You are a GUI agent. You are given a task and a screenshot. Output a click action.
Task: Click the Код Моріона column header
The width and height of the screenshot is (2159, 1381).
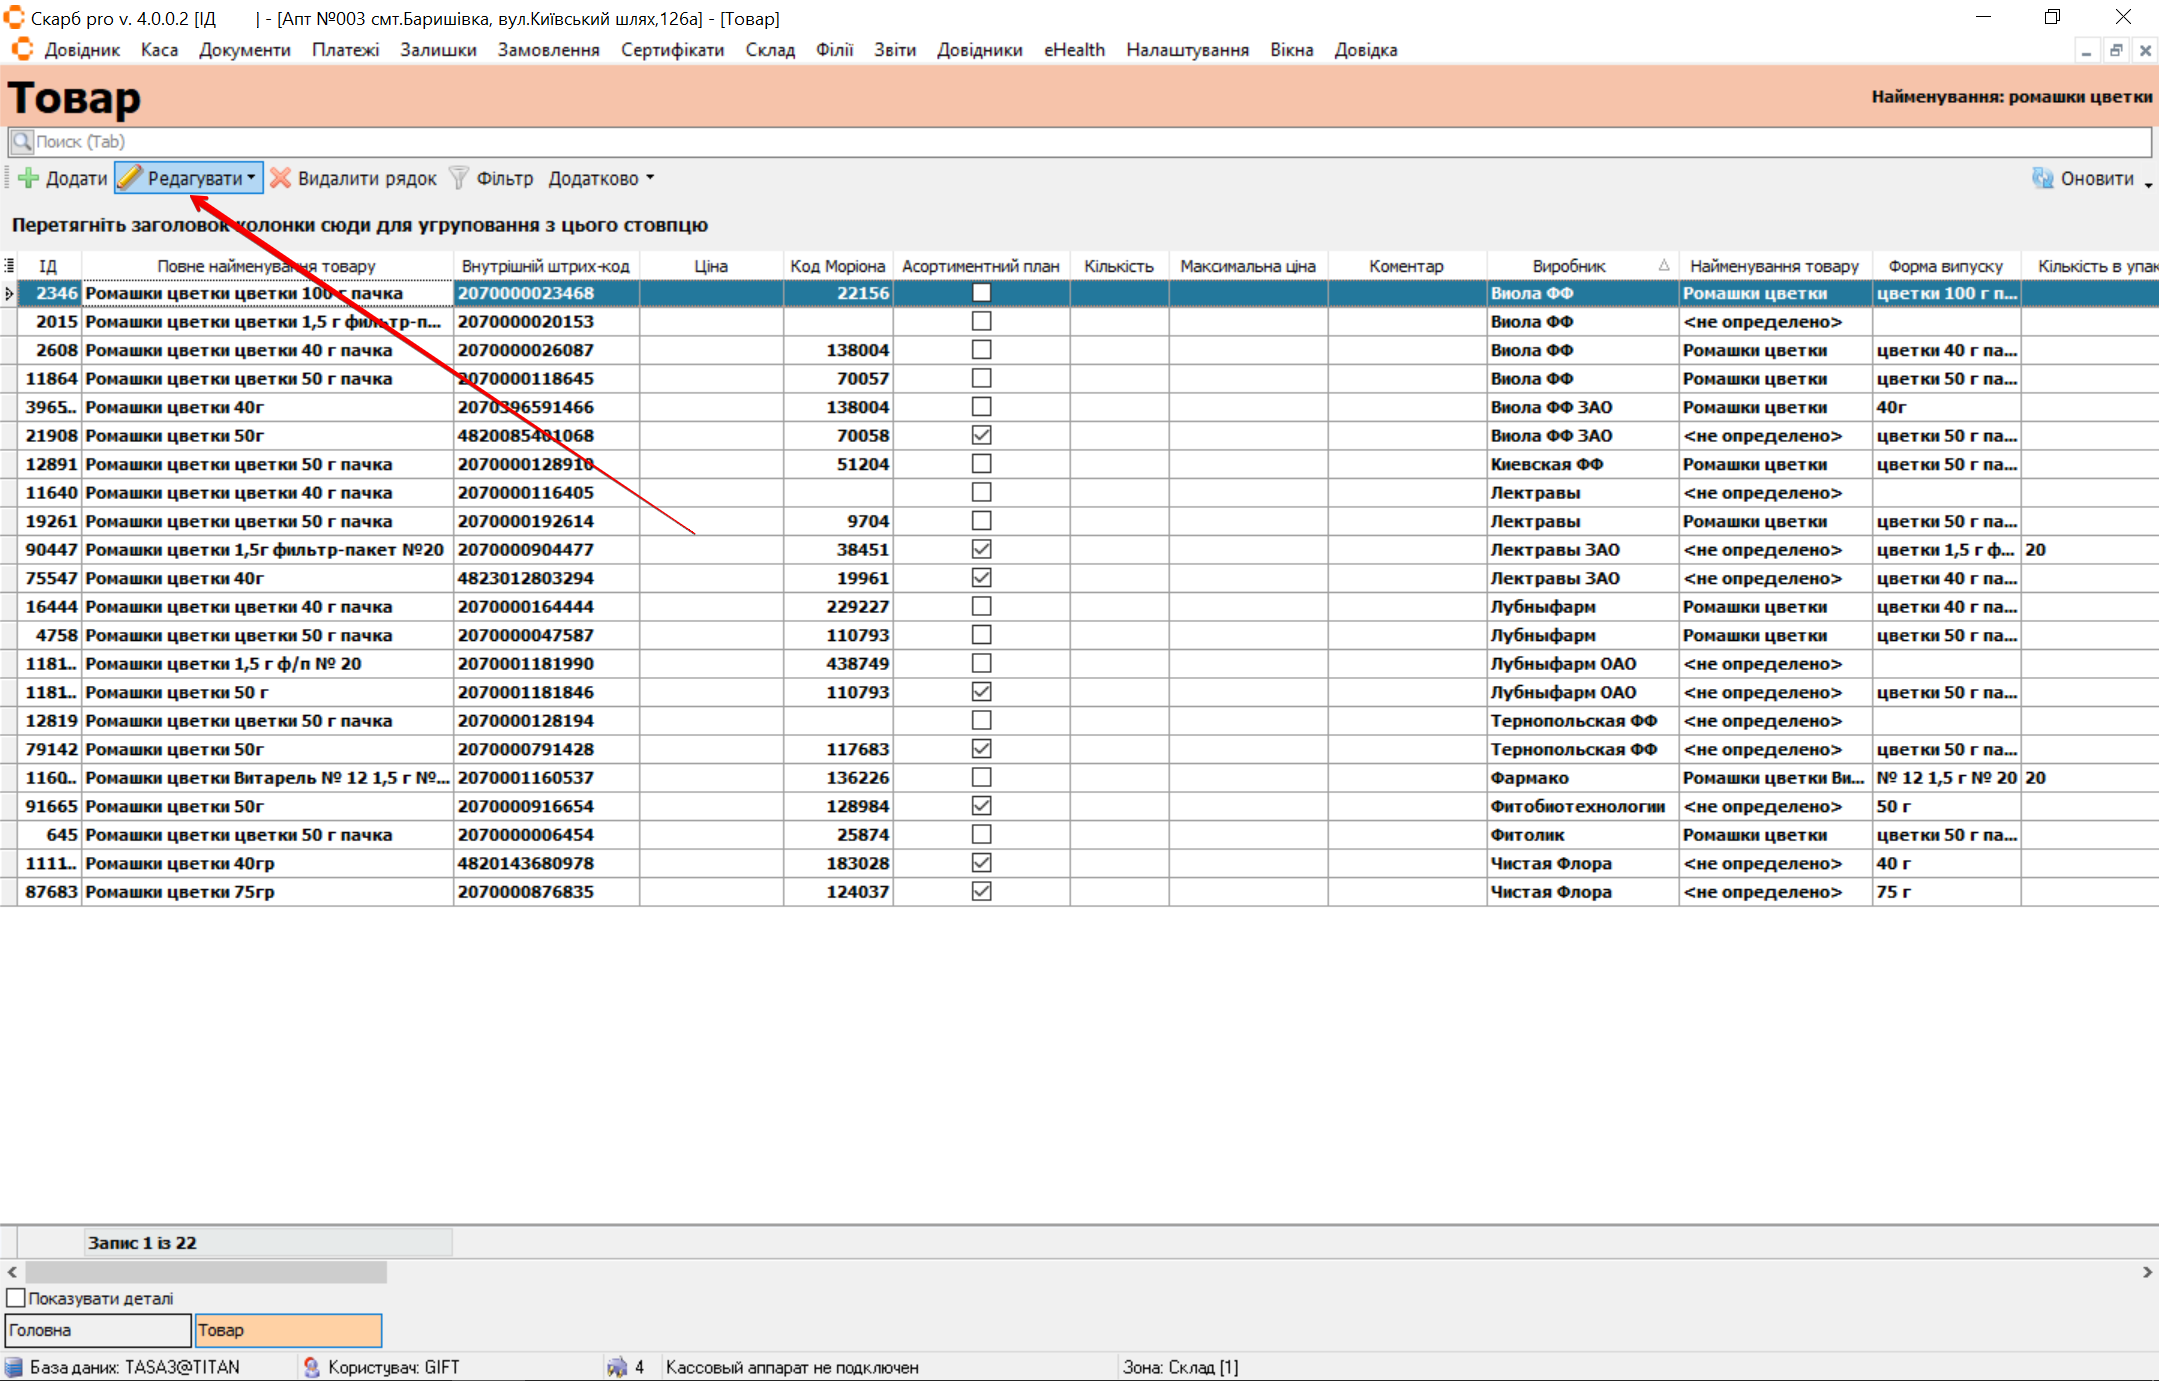837,266
